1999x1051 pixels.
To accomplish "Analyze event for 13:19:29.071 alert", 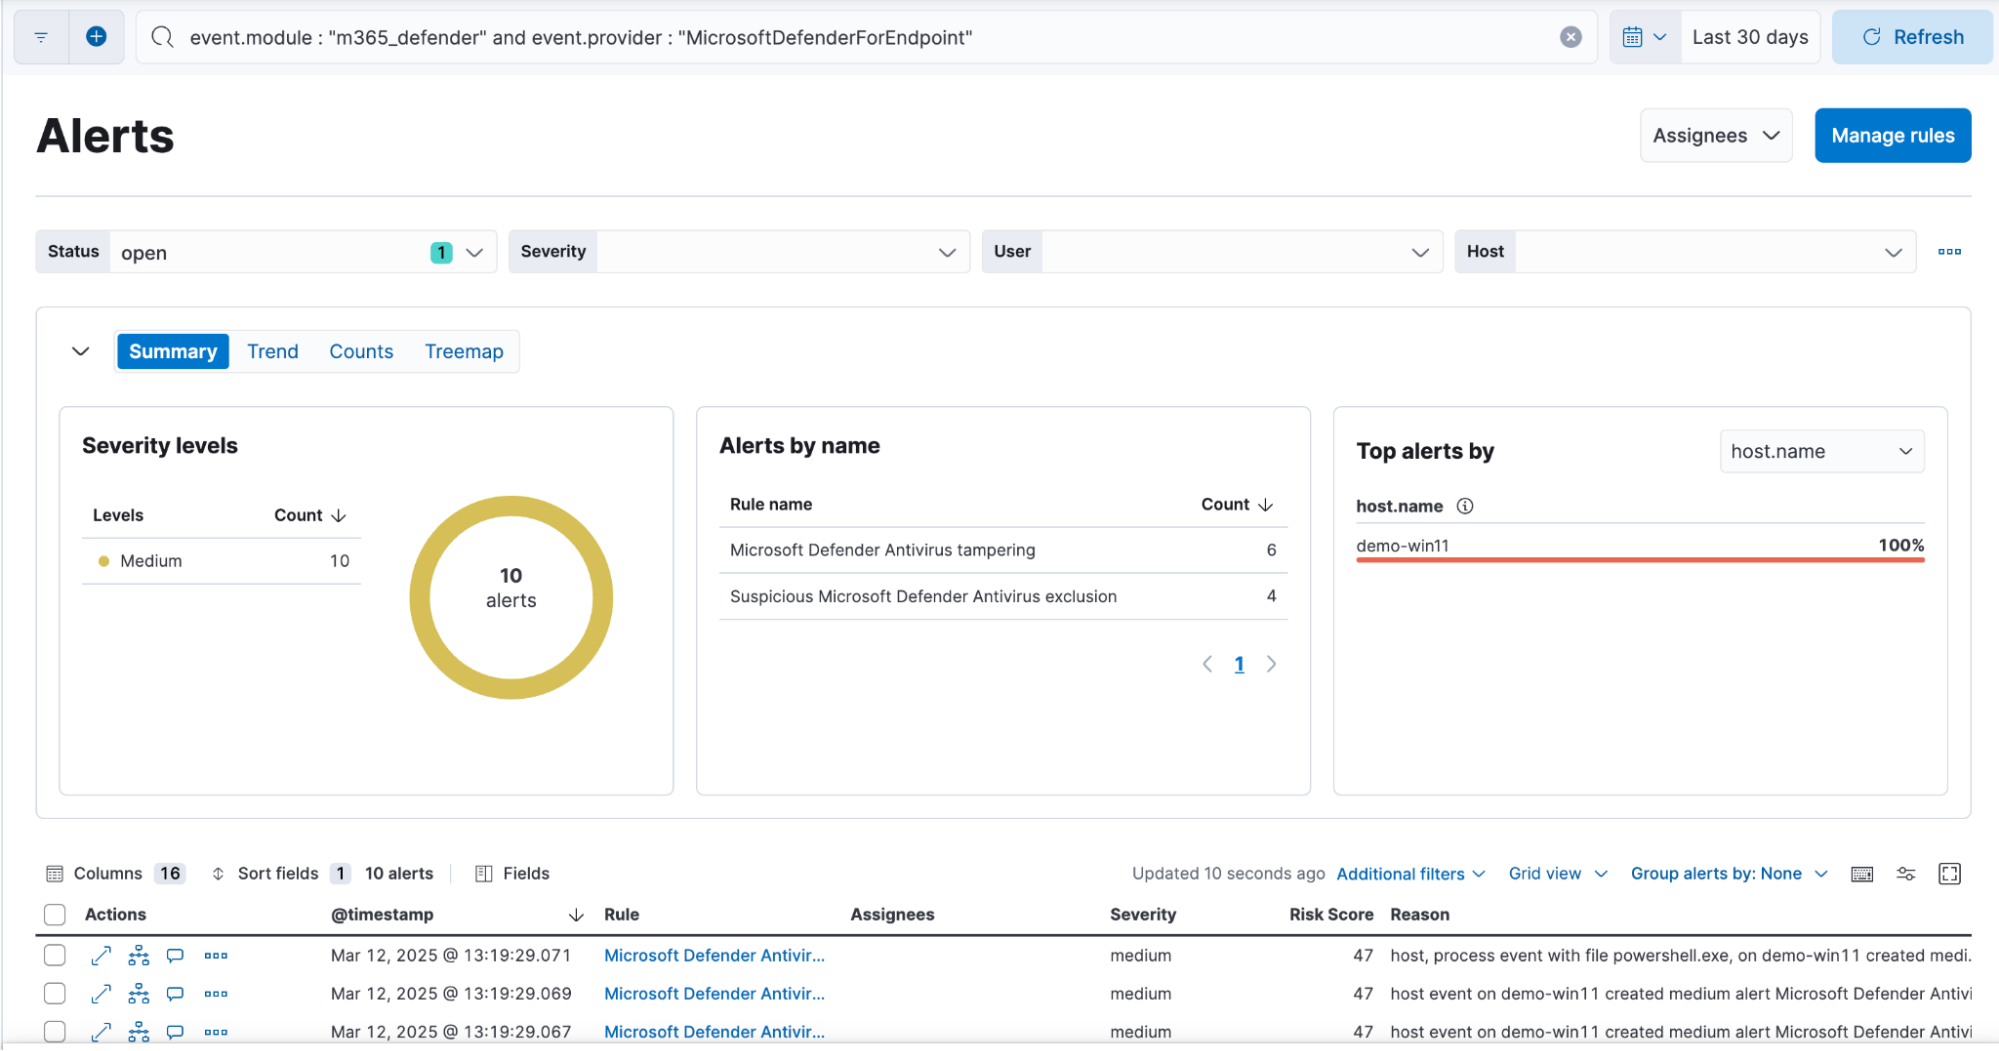I will (139, 955).
